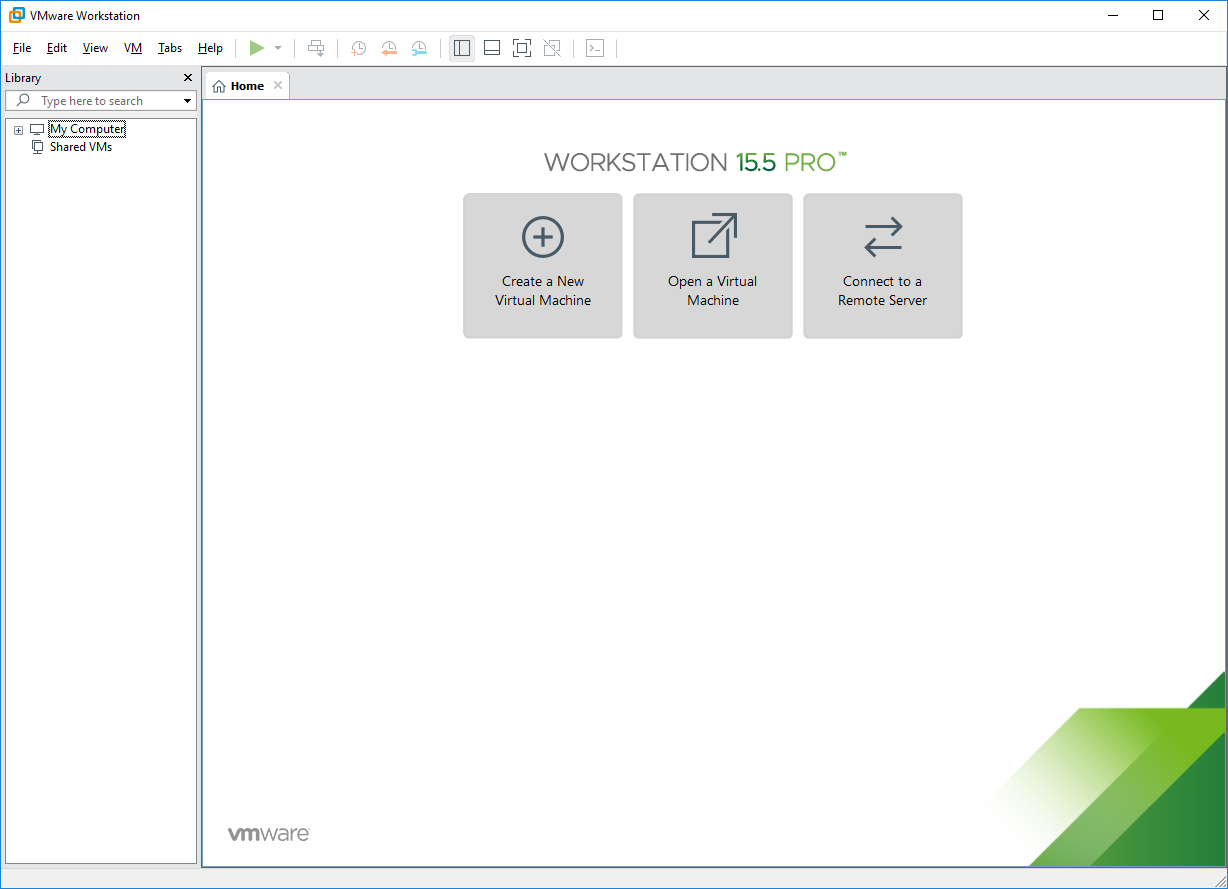Show the console view toolbar icon
The height and width of the screenshot is (889, 1228).
click(x=595, y=48)
